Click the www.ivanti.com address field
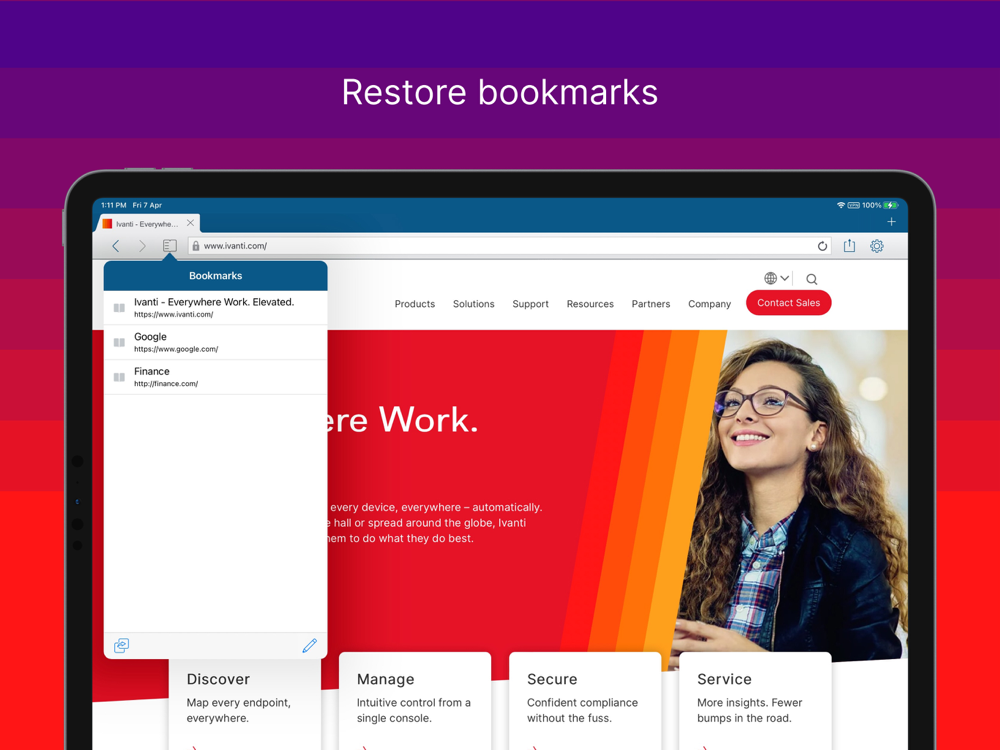The image size is (1000, 750). (509, 246)
